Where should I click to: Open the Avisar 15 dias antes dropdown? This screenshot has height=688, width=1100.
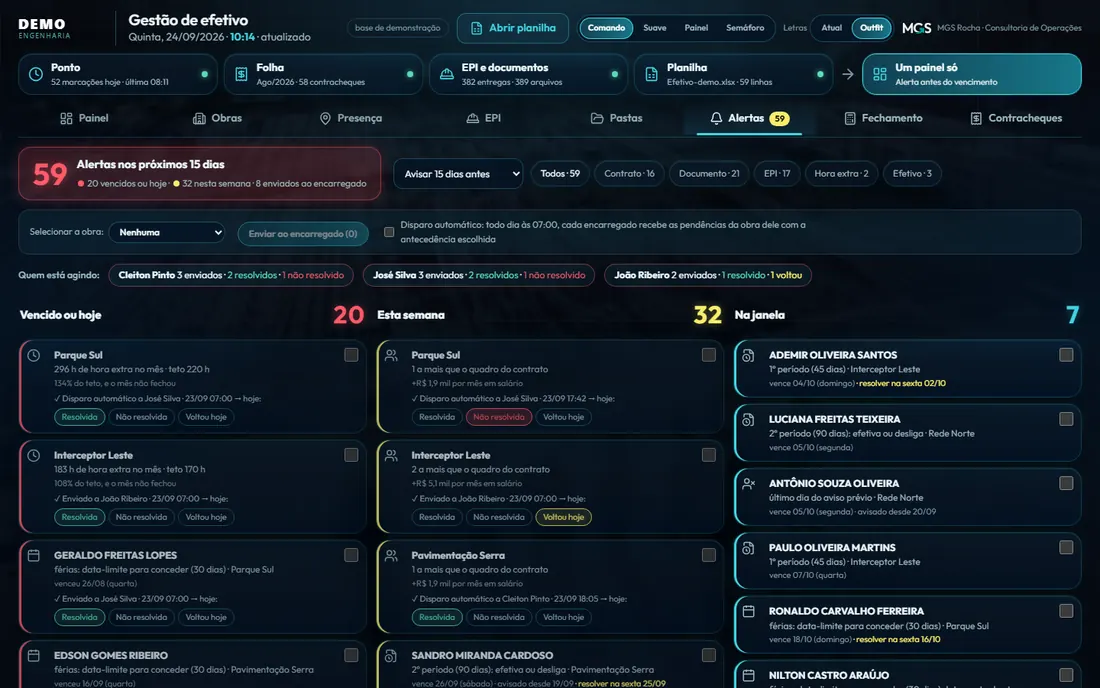[458, 174]
